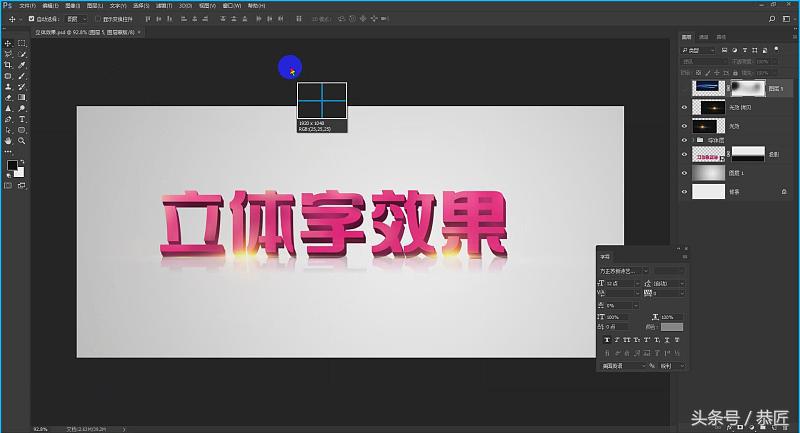Select the Zoom magnifier tool
This screenshot has height=433, width=800.
[x=21, y=141]
